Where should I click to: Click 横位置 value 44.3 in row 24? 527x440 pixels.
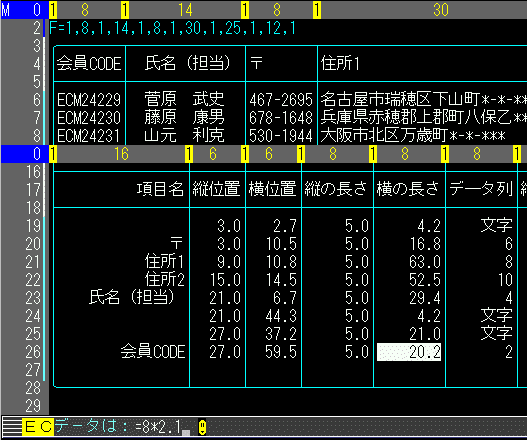coord(282,317)
